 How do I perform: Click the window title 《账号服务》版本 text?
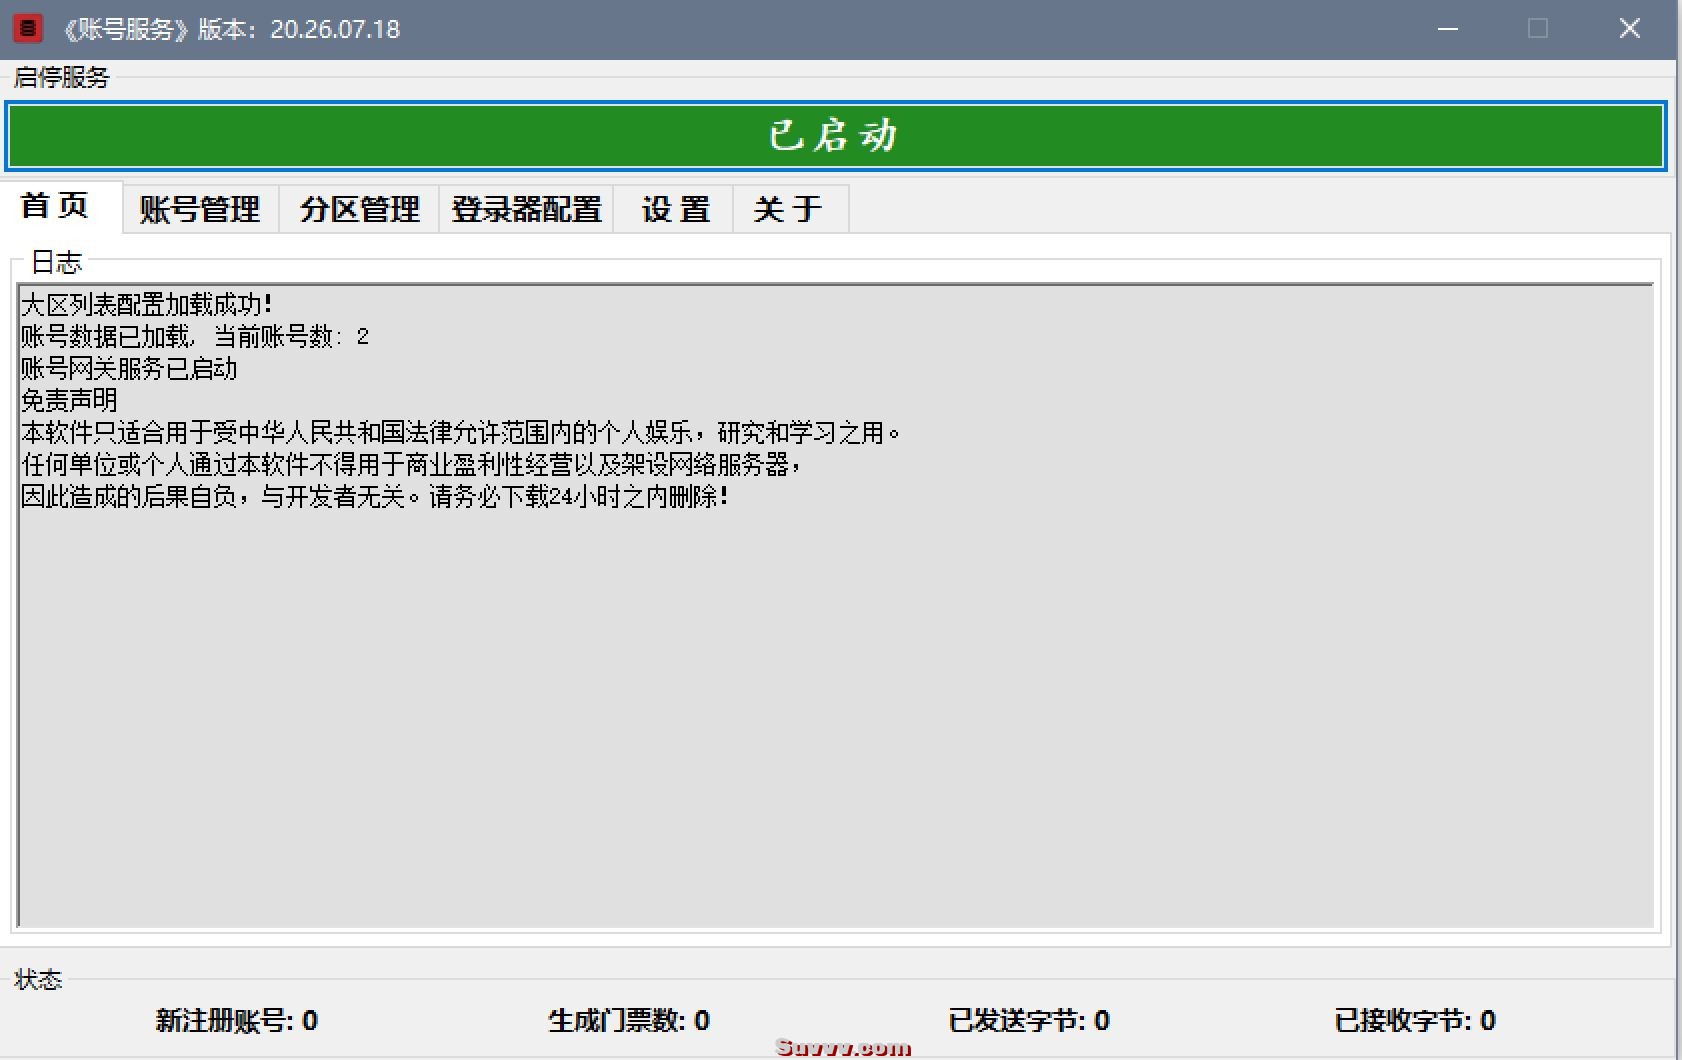[231, 29]
